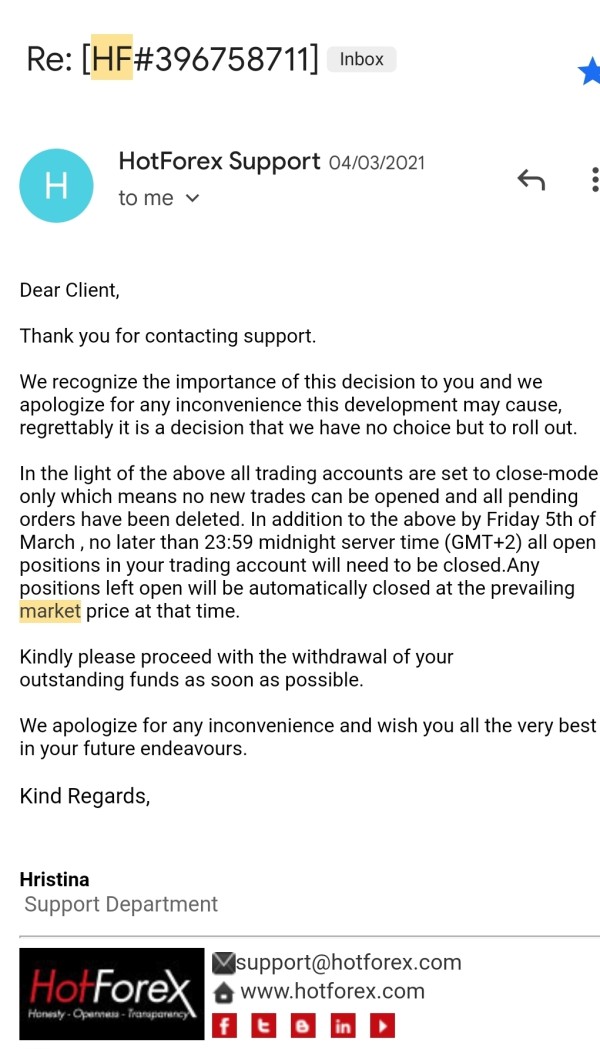
Task: Tap the highlighted word "market"
Action: pos(50,610)
